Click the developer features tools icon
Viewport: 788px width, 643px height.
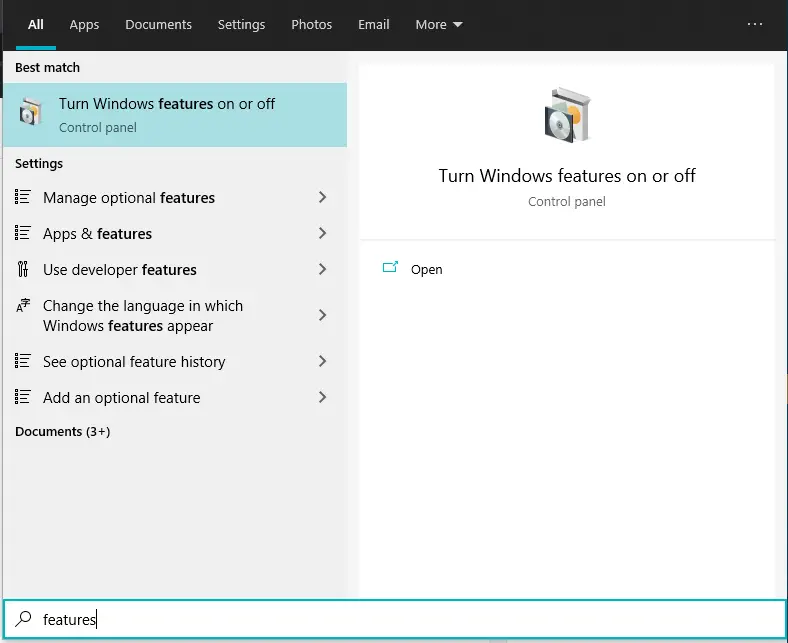[23, 270]
